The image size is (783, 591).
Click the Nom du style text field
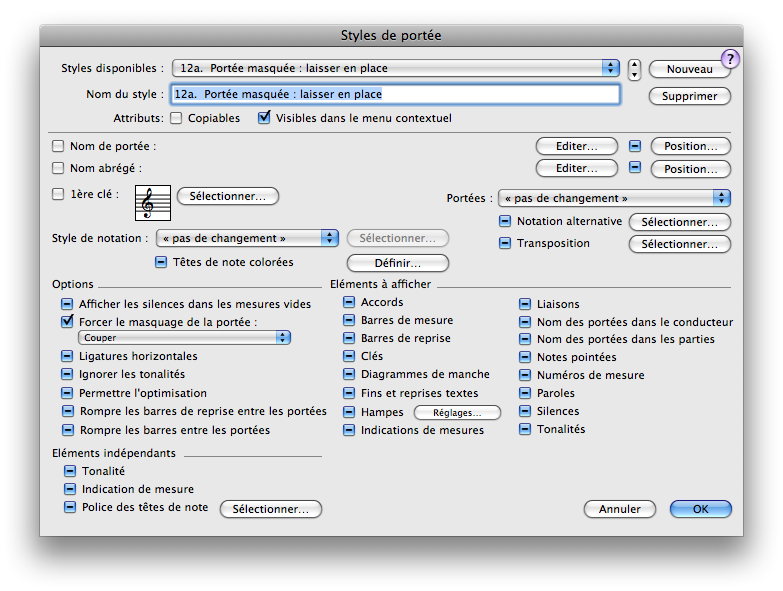tap(396, 94)
